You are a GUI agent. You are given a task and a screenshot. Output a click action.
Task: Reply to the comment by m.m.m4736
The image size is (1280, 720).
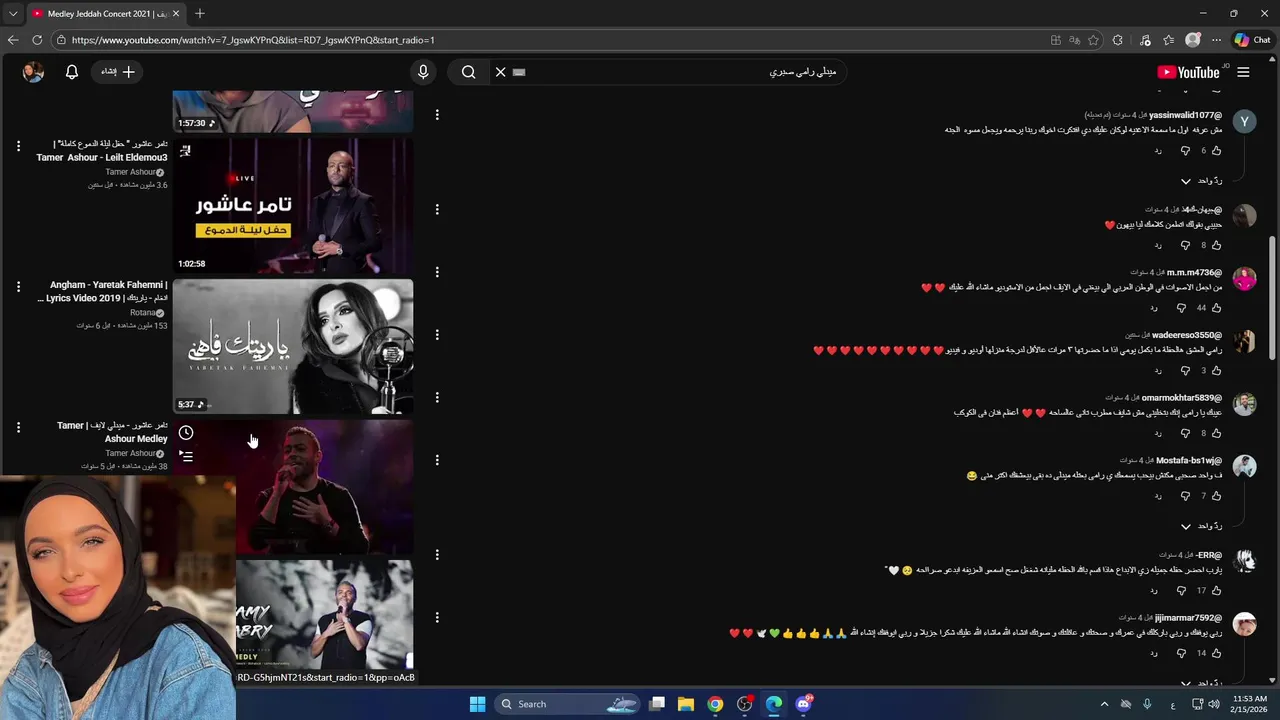coord(1154,308)
